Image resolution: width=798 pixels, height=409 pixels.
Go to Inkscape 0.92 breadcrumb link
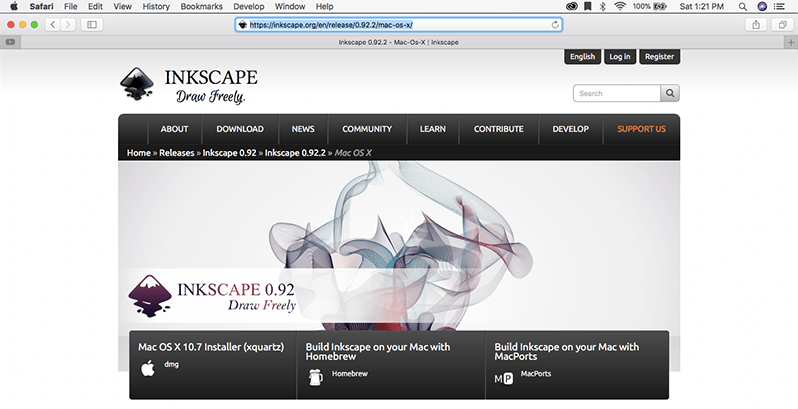point(230,153)
